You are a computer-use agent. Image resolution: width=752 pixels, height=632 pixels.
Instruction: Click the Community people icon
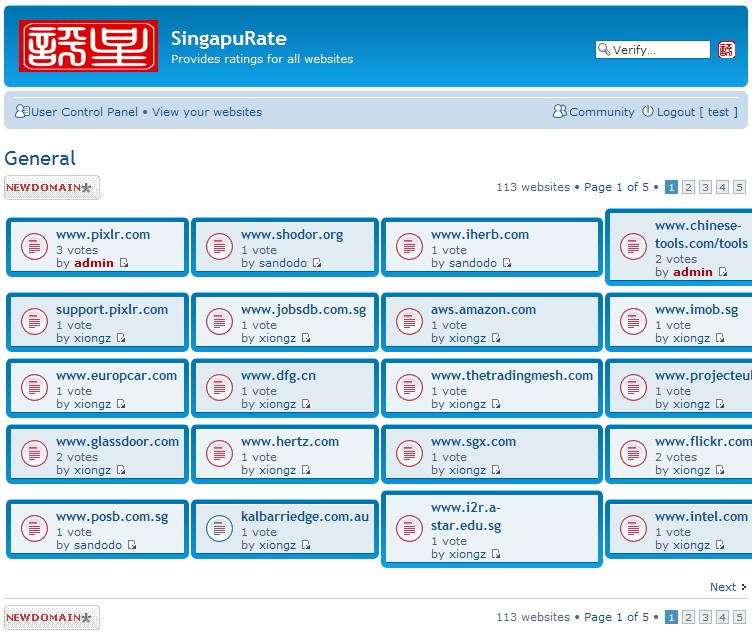click(559, 111)
